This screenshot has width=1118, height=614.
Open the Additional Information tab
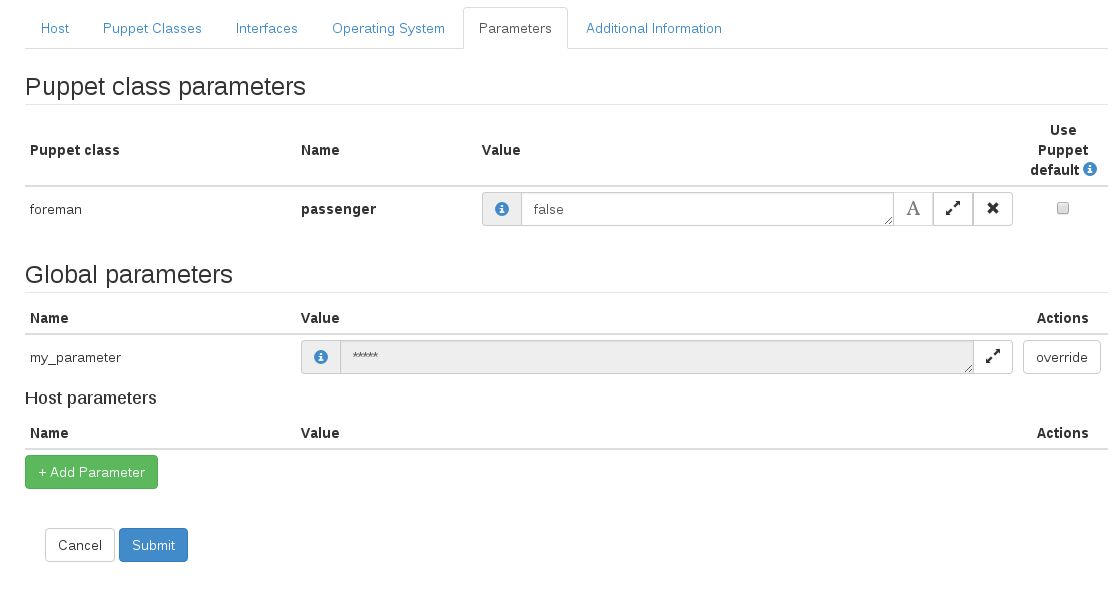654,29
